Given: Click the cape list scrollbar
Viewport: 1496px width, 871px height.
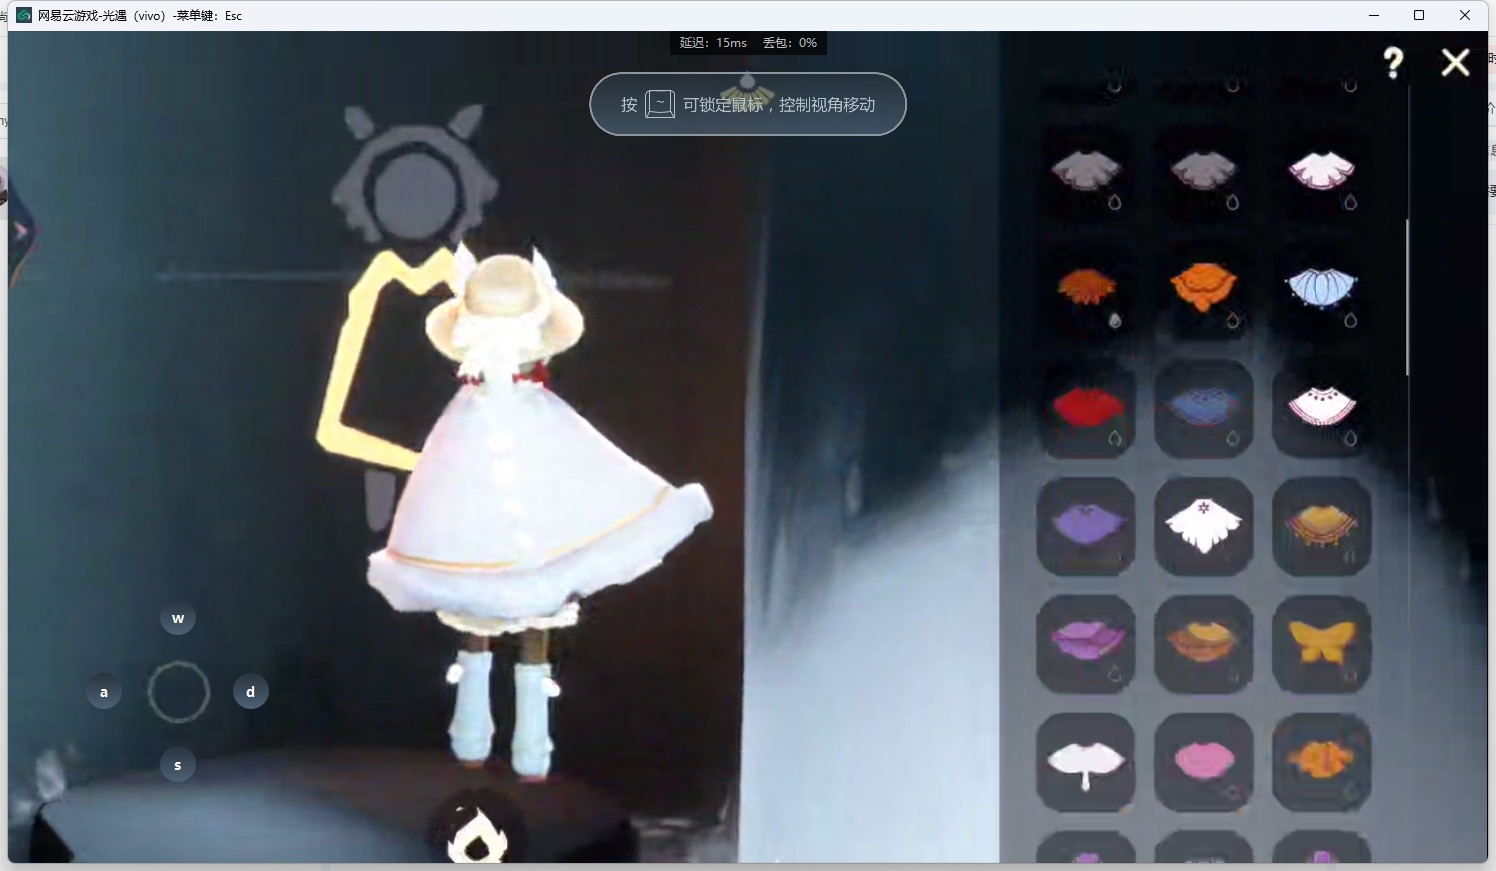Looking at the screenshot, I should [x=1407, y=297].
